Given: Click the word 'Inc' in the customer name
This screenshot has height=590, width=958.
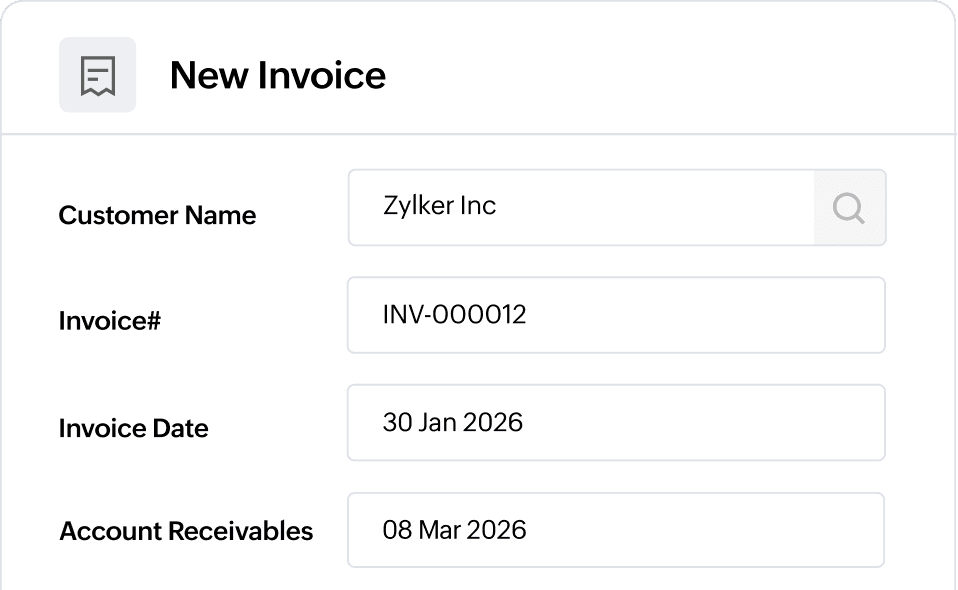Looking at the screenshot, I should pos(478,207).
